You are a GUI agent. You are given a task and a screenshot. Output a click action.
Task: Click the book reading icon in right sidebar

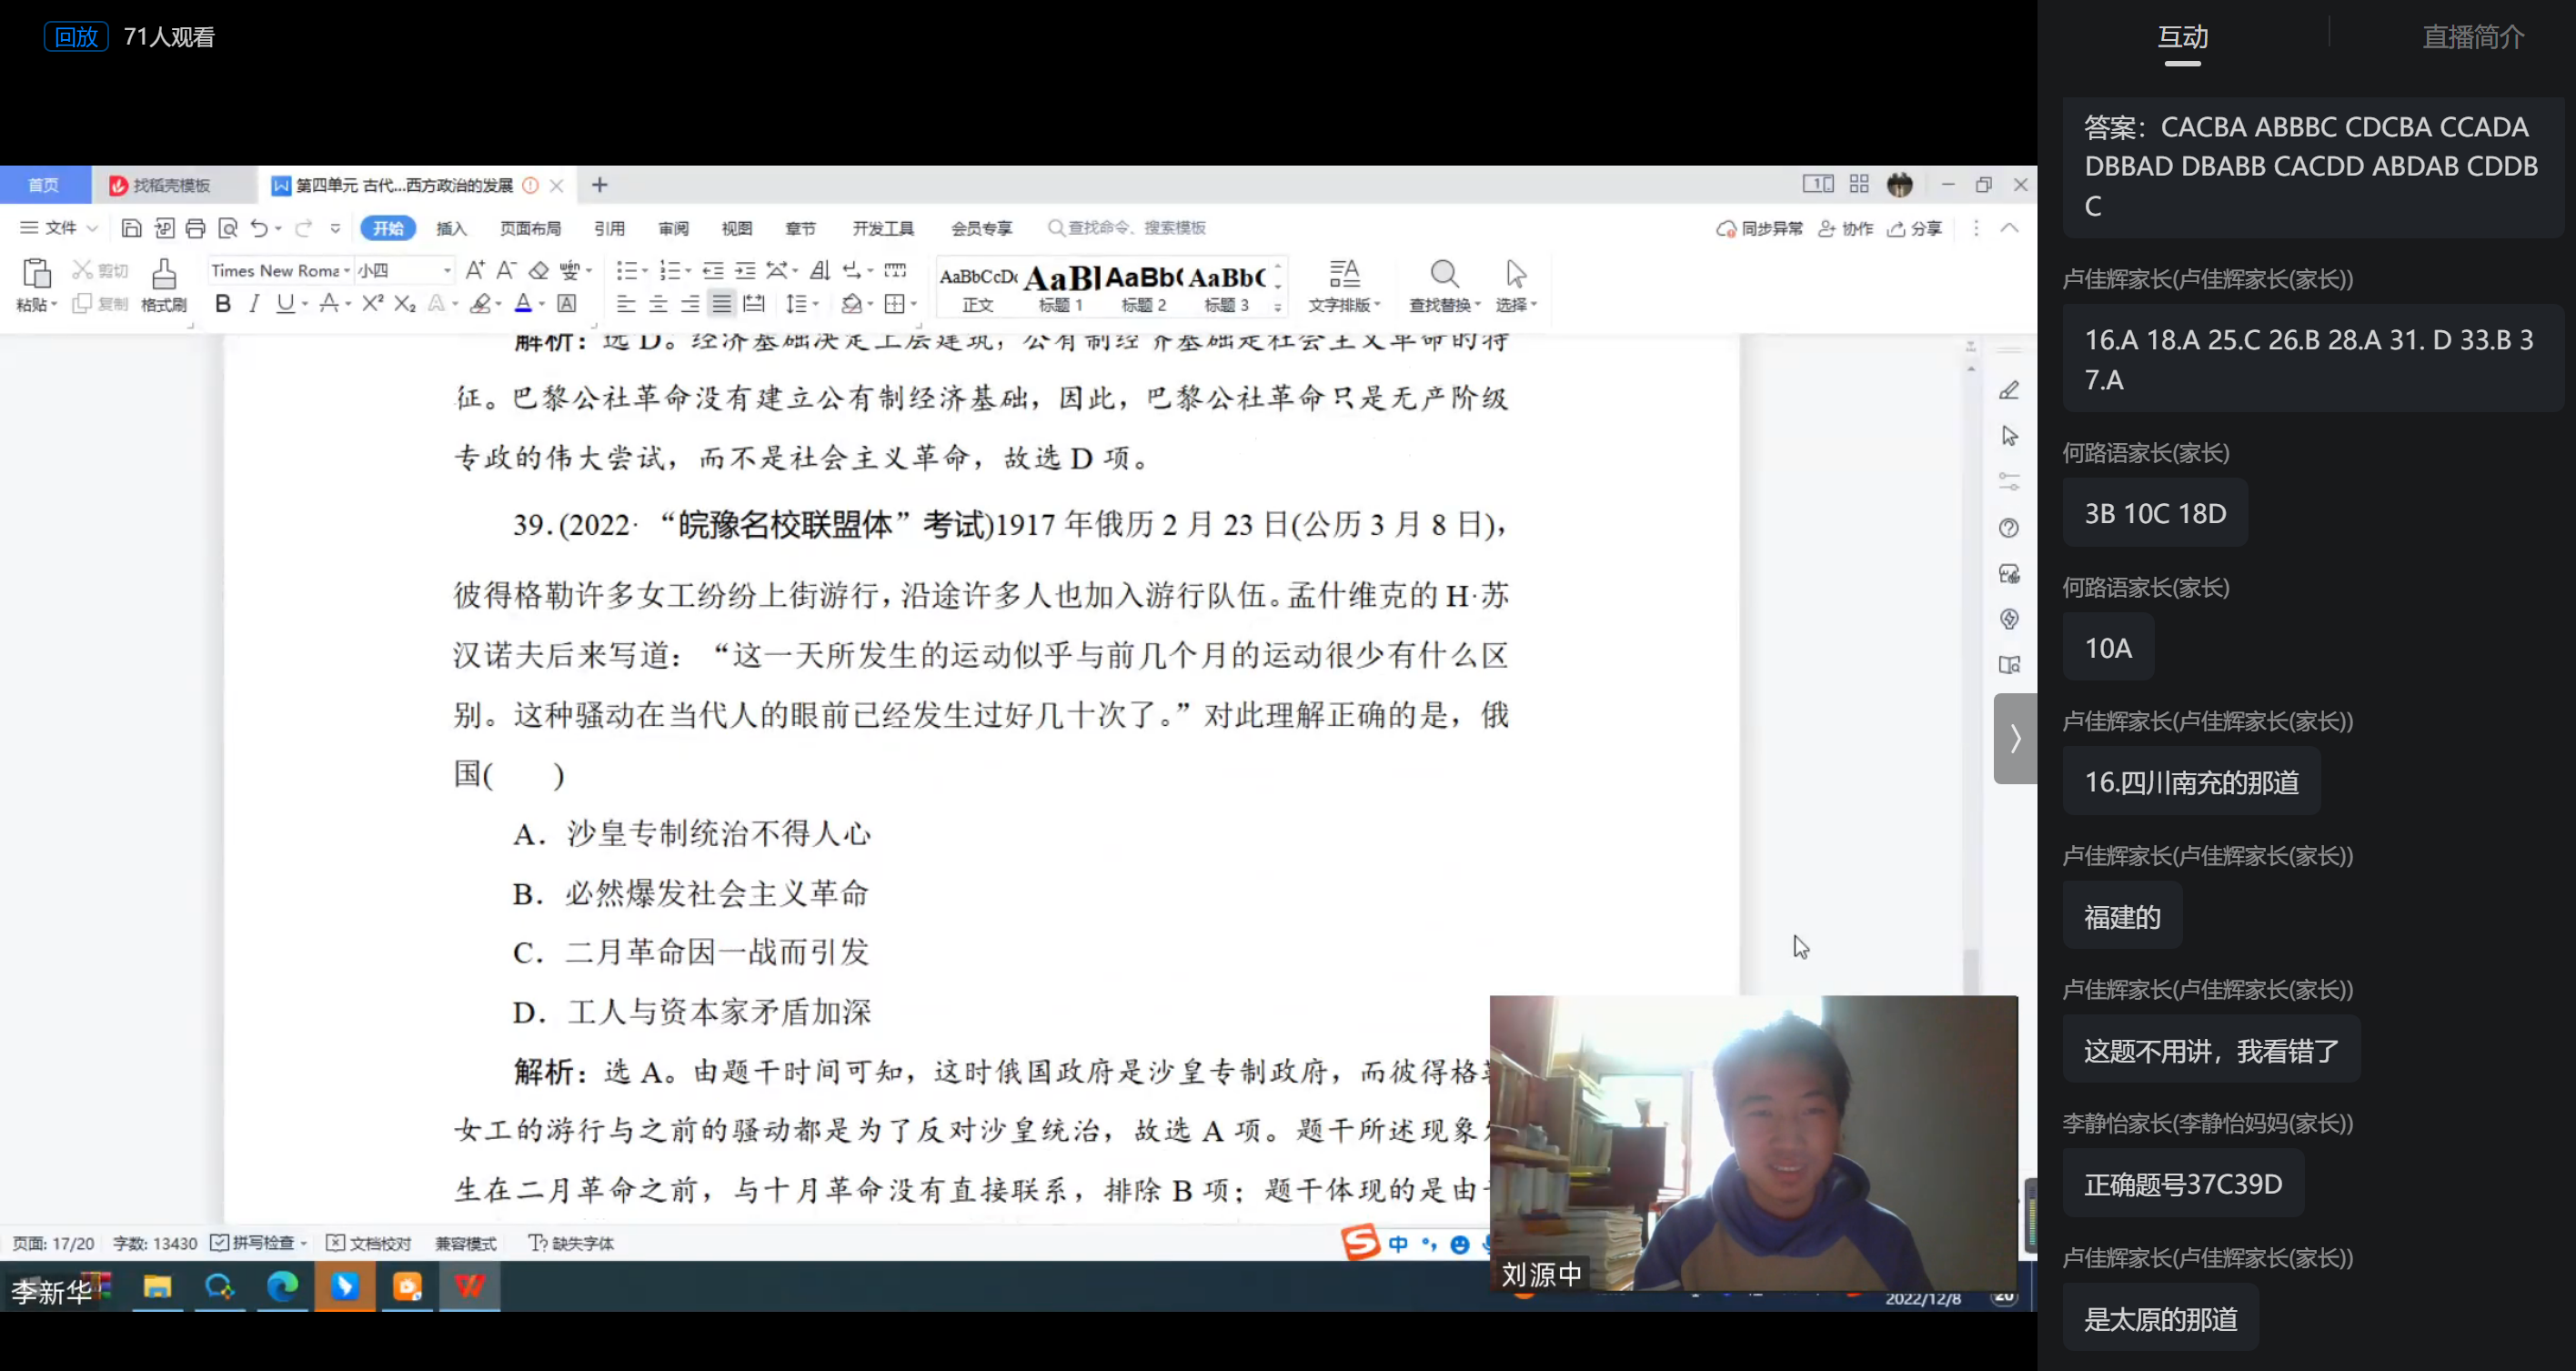[x=2009, y=665]
